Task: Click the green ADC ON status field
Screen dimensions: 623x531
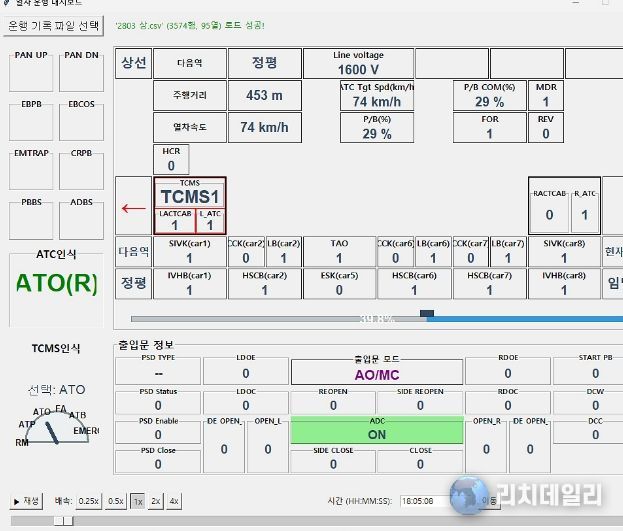Action: tap(377, 430)
